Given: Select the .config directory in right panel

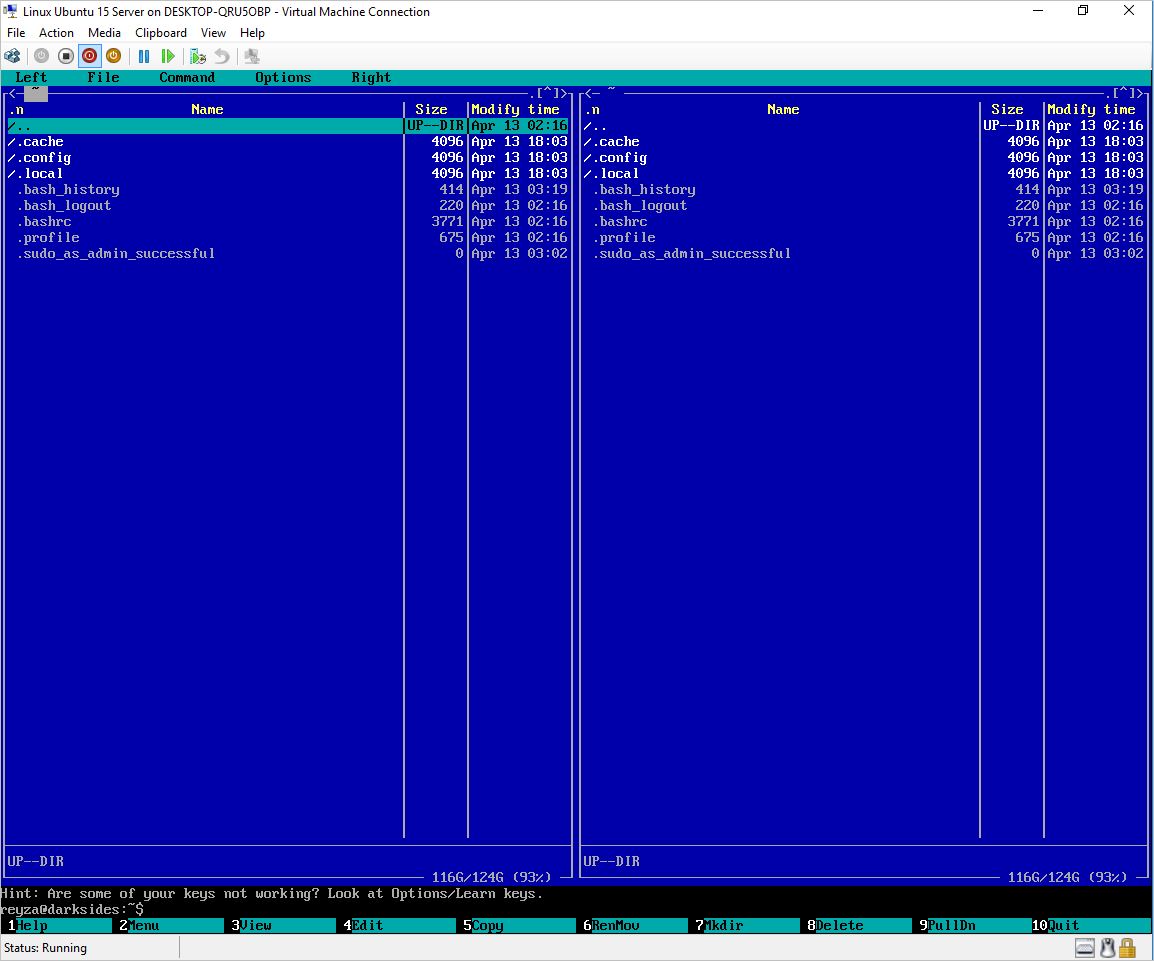Looking at the screenshot, I should 622,157.
